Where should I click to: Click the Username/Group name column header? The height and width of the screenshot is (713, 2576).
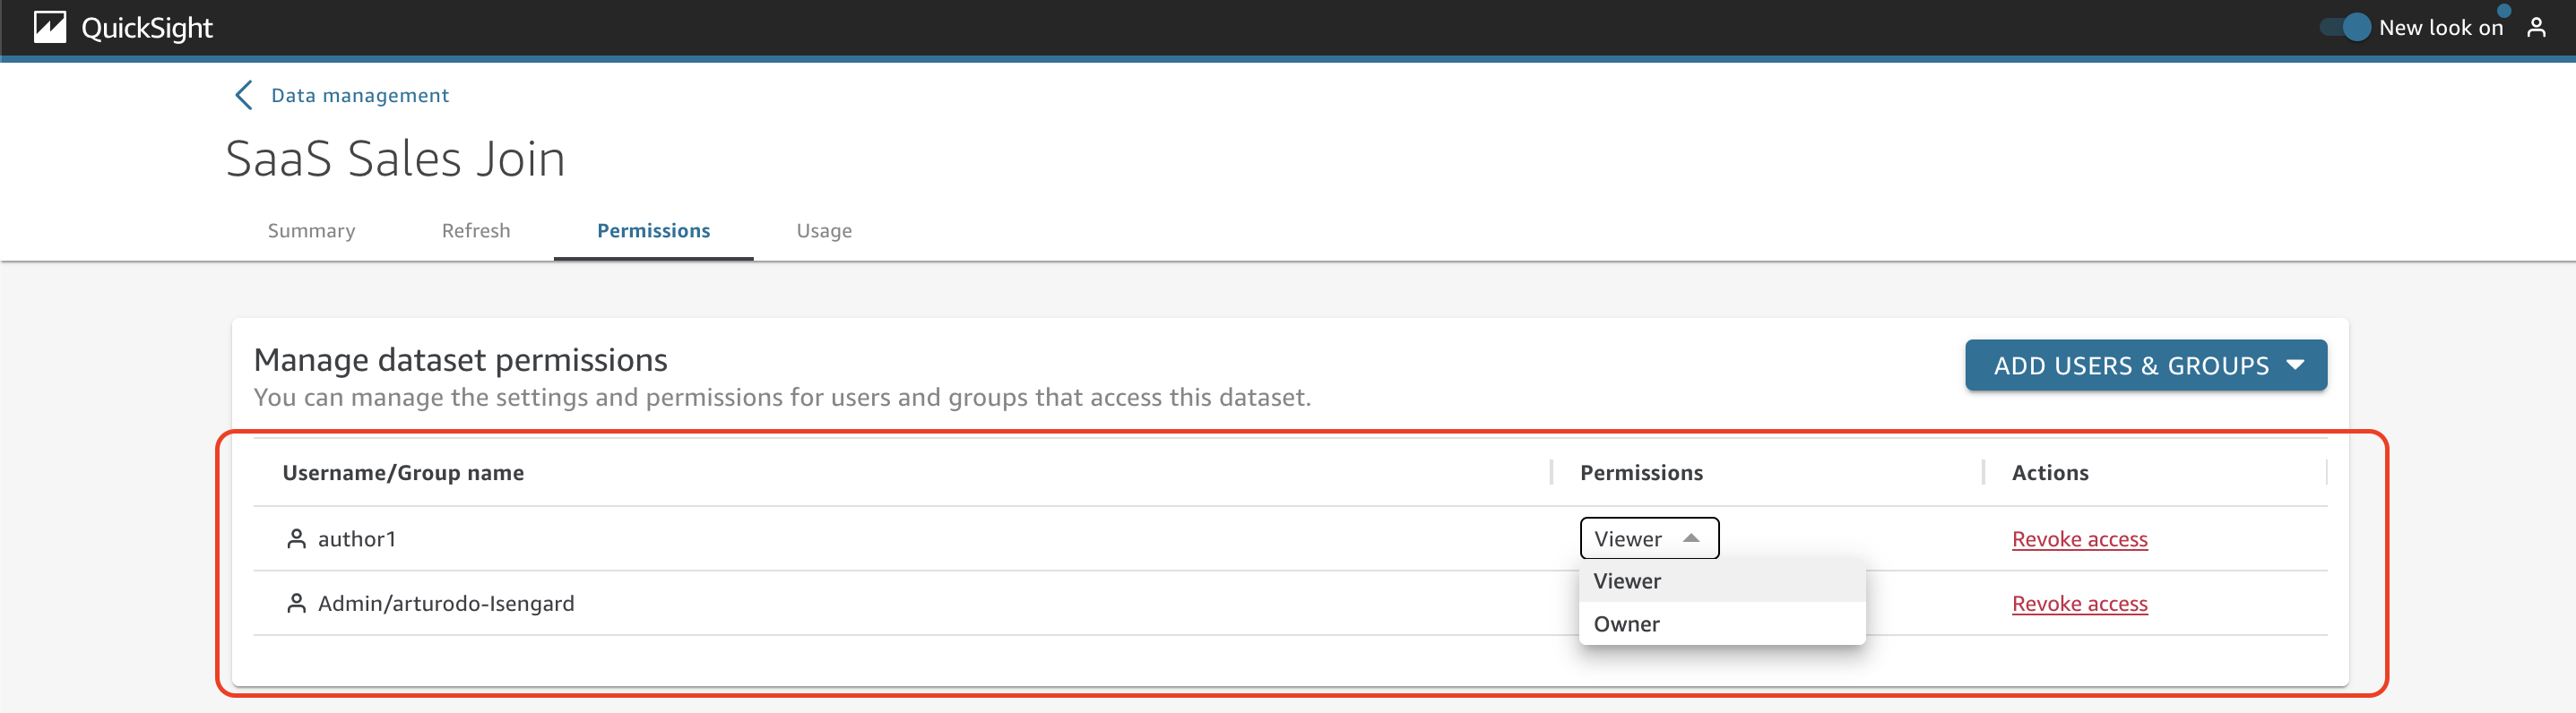[x=403, y=473]
